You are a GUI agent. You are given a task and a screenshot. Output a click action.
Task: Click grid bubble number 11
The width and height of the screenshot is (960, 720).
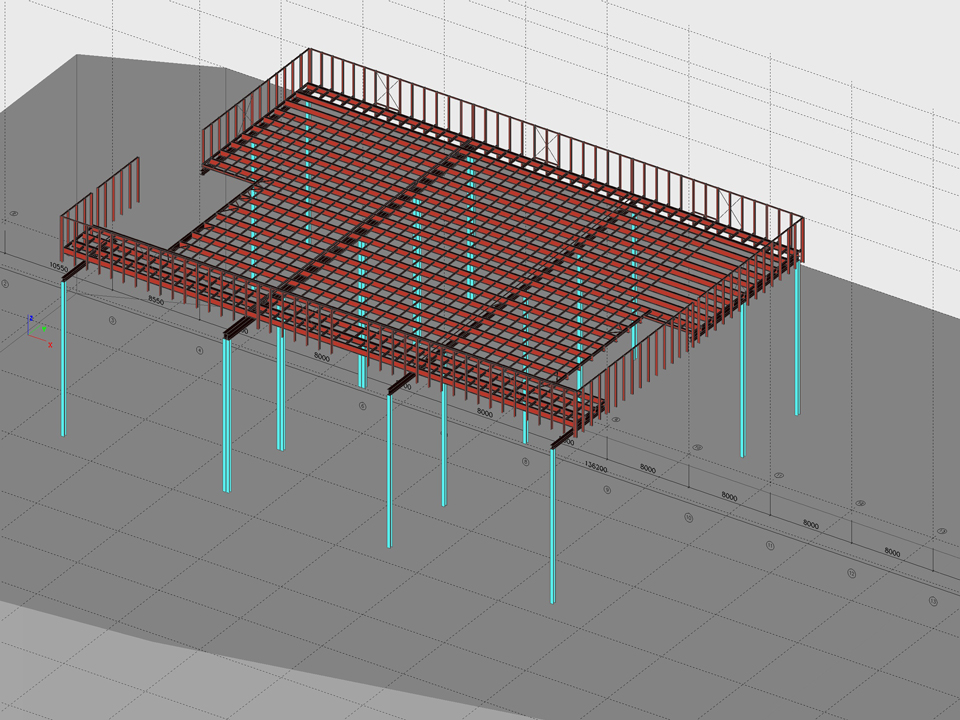(x=769, y=546)
